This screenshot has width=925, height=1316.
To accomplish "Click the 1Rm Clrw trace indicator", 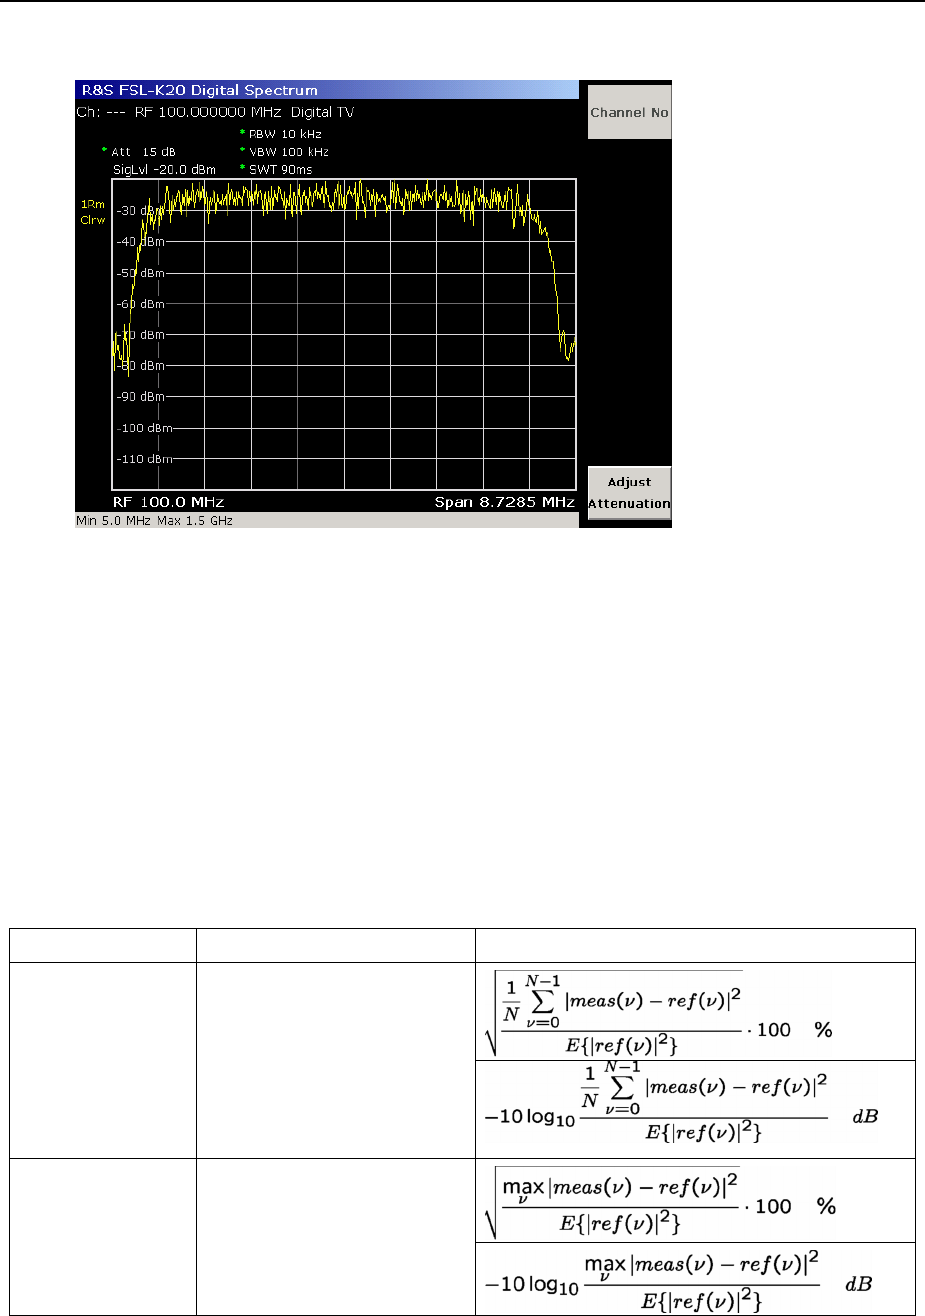I will click(92, 212).
